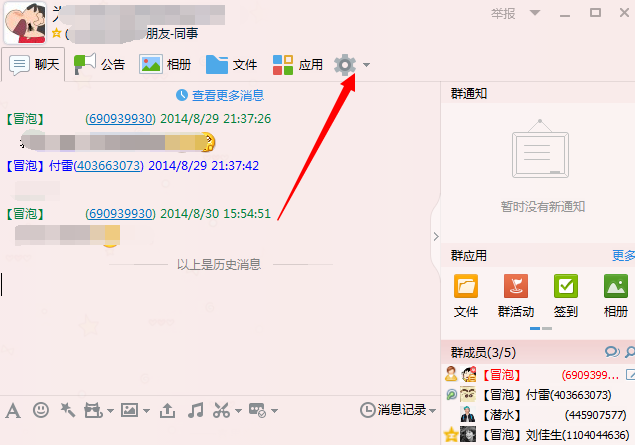Image resolution: width=635 pixels, height=445 pixels.
Task: Click the 群成员(3/5) header
Action: click(483, 352)
